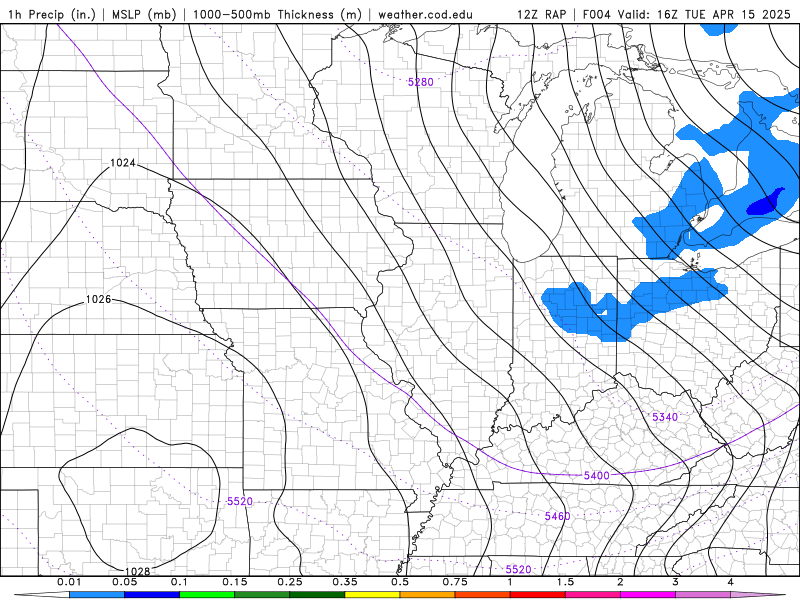
Task: Select the 5400 thickness contour label
Action: tap(596, 476)
